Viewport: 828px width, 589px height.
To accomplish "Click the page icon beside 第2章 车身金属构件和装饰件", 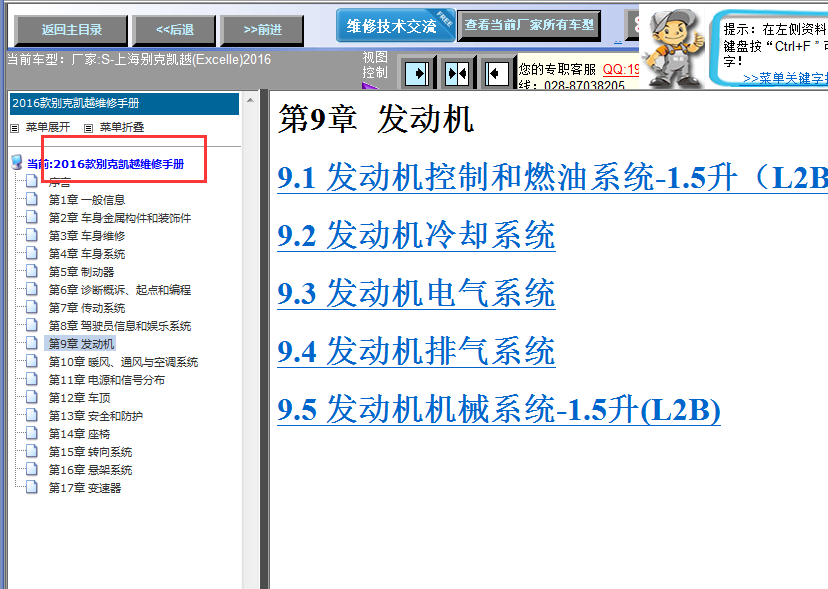I will [32, 217].
